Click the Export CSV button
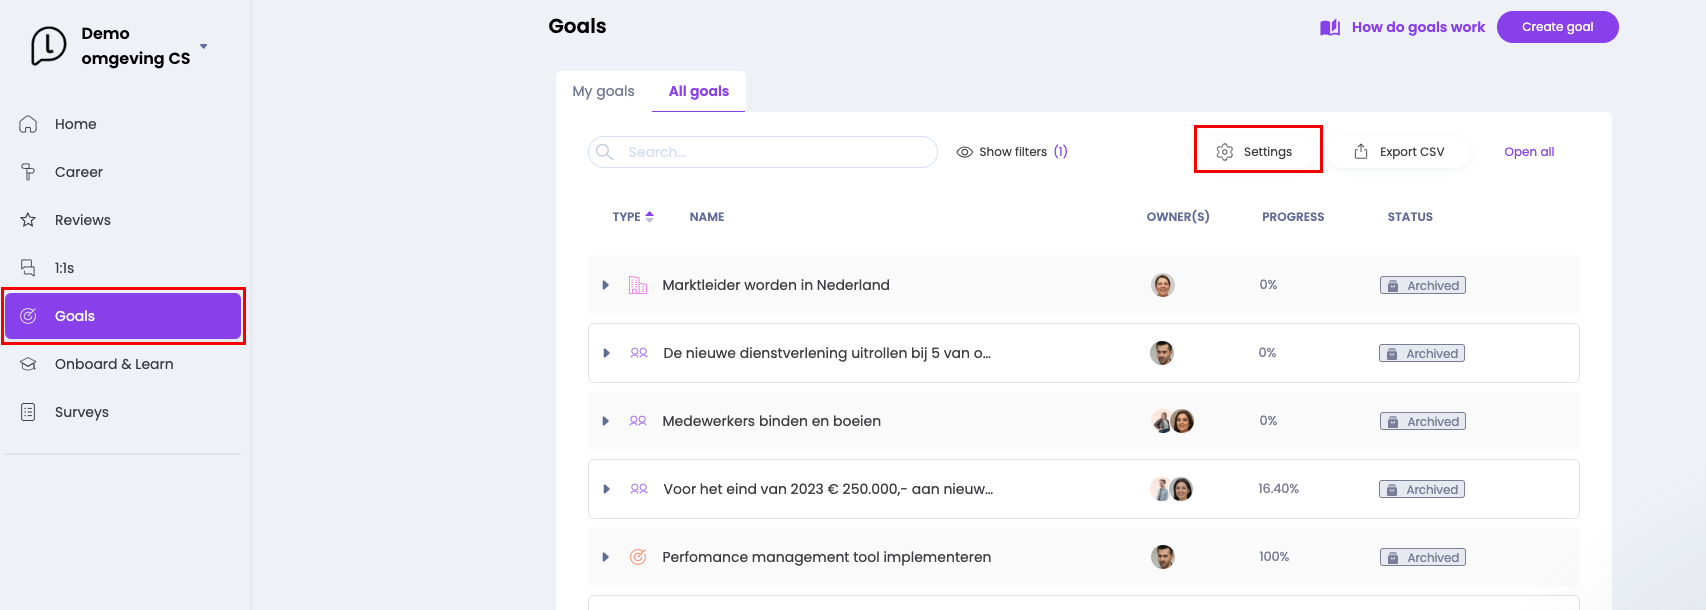Image resolution: width=1706 pixels, height=610 pixels. tap(1399, 152)
